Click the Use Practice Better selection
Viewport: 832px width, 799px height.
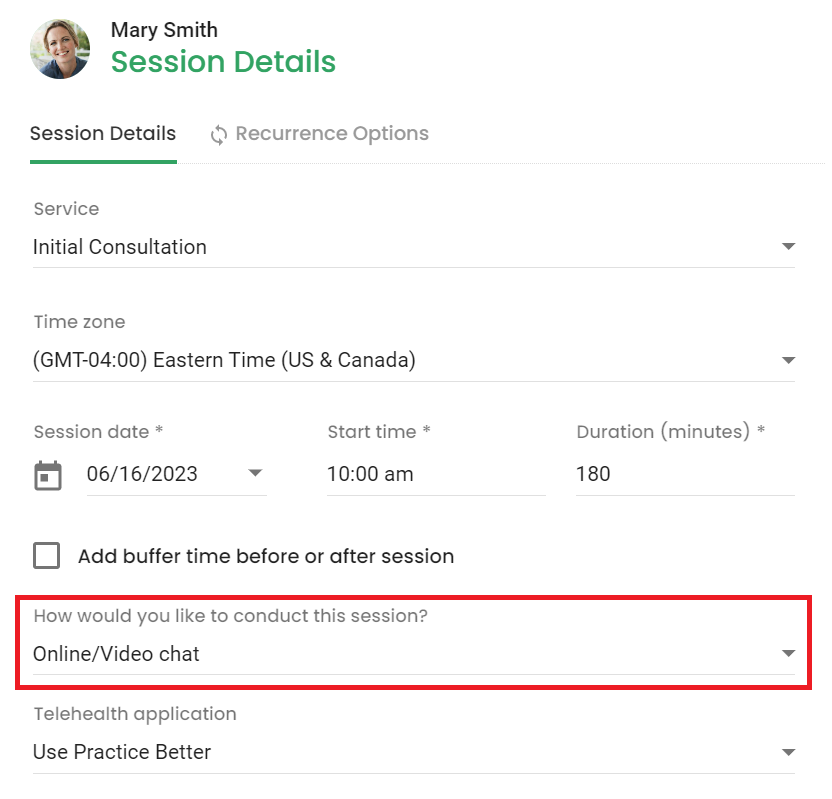[x=414, y=752]
